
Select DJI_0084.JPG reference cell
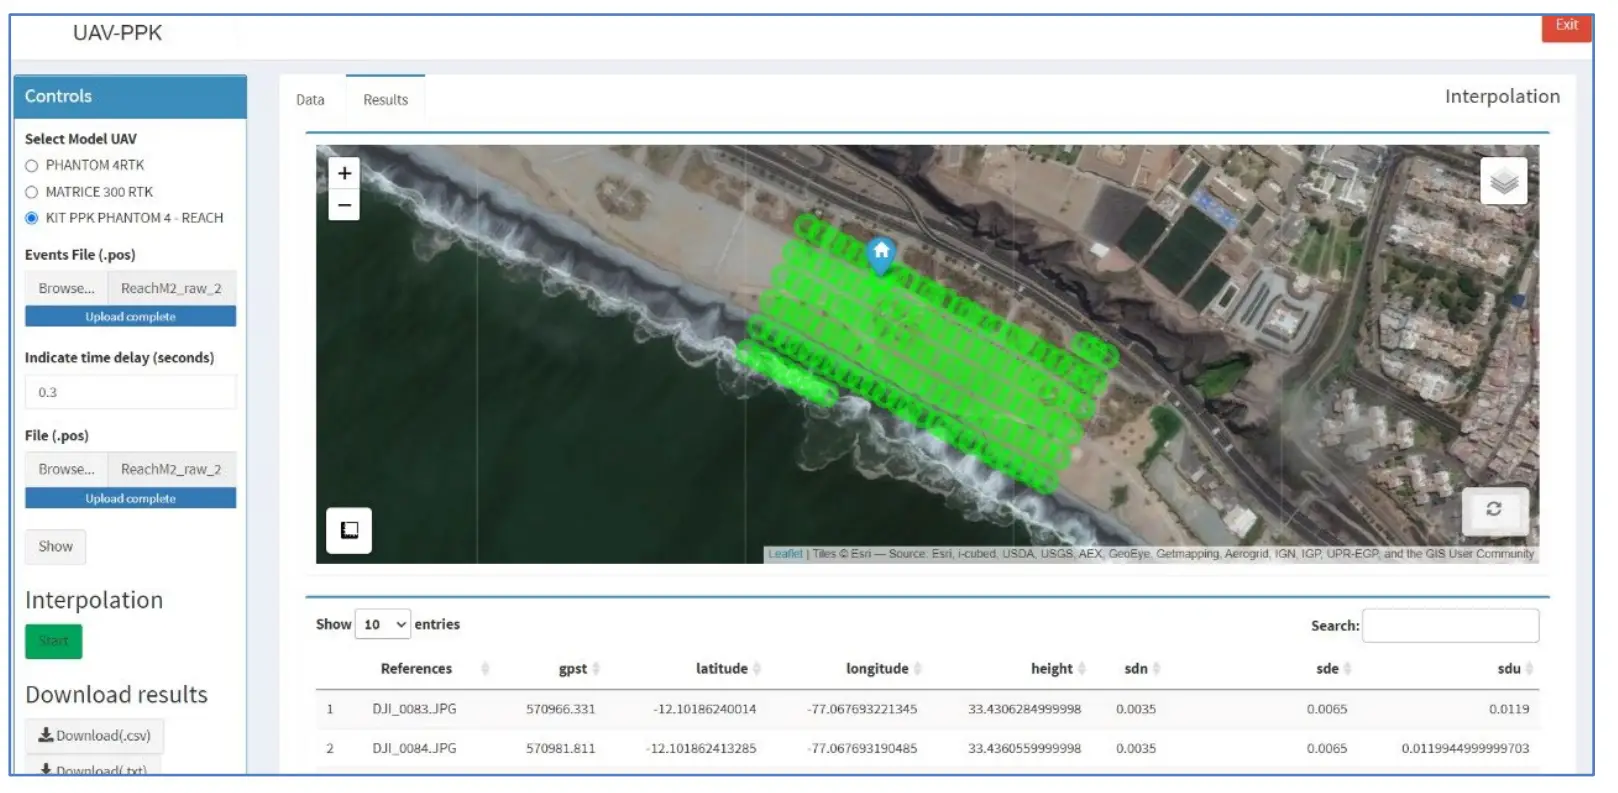[x=414, y=748]
